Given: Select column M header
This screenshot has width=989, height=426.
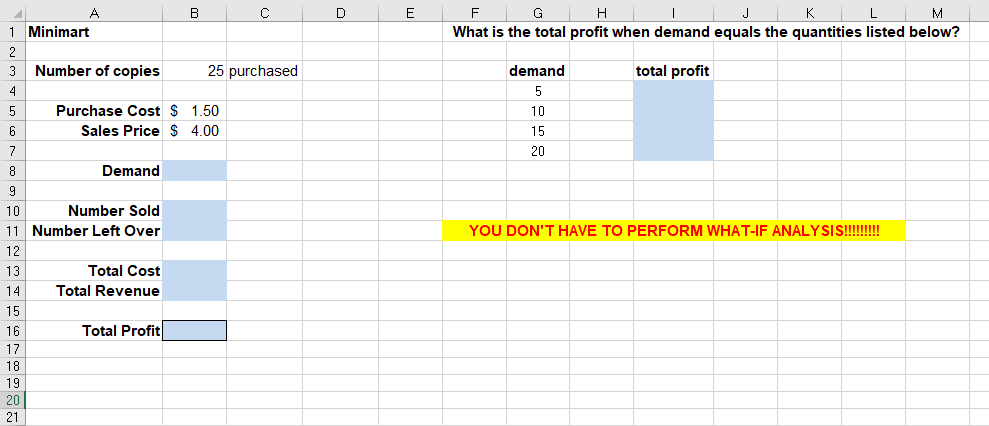Looking at the screenshot, I should tap(937, 13).
